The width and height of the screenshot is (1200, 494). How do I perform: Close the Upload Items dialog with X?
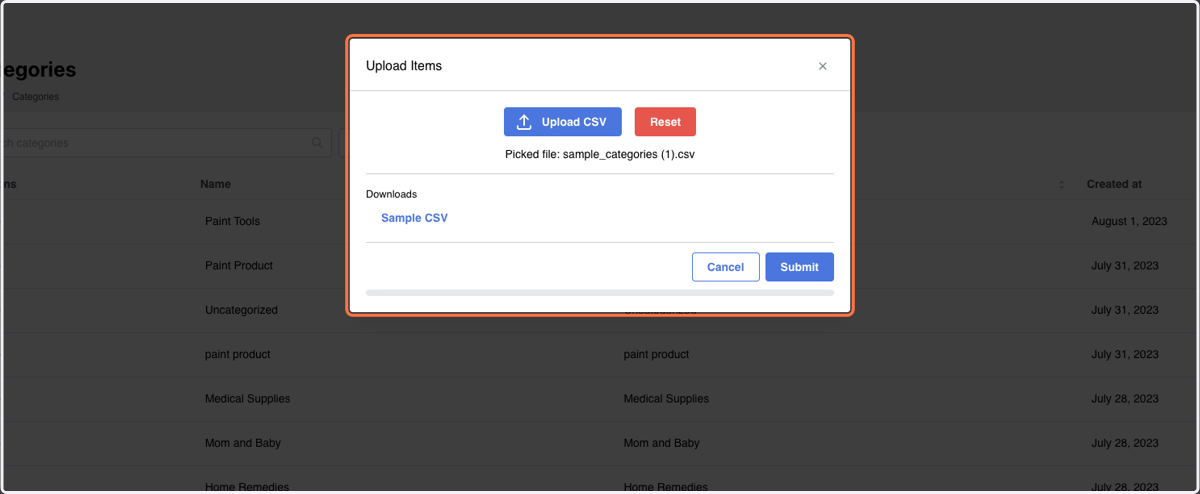click(823, 66)
